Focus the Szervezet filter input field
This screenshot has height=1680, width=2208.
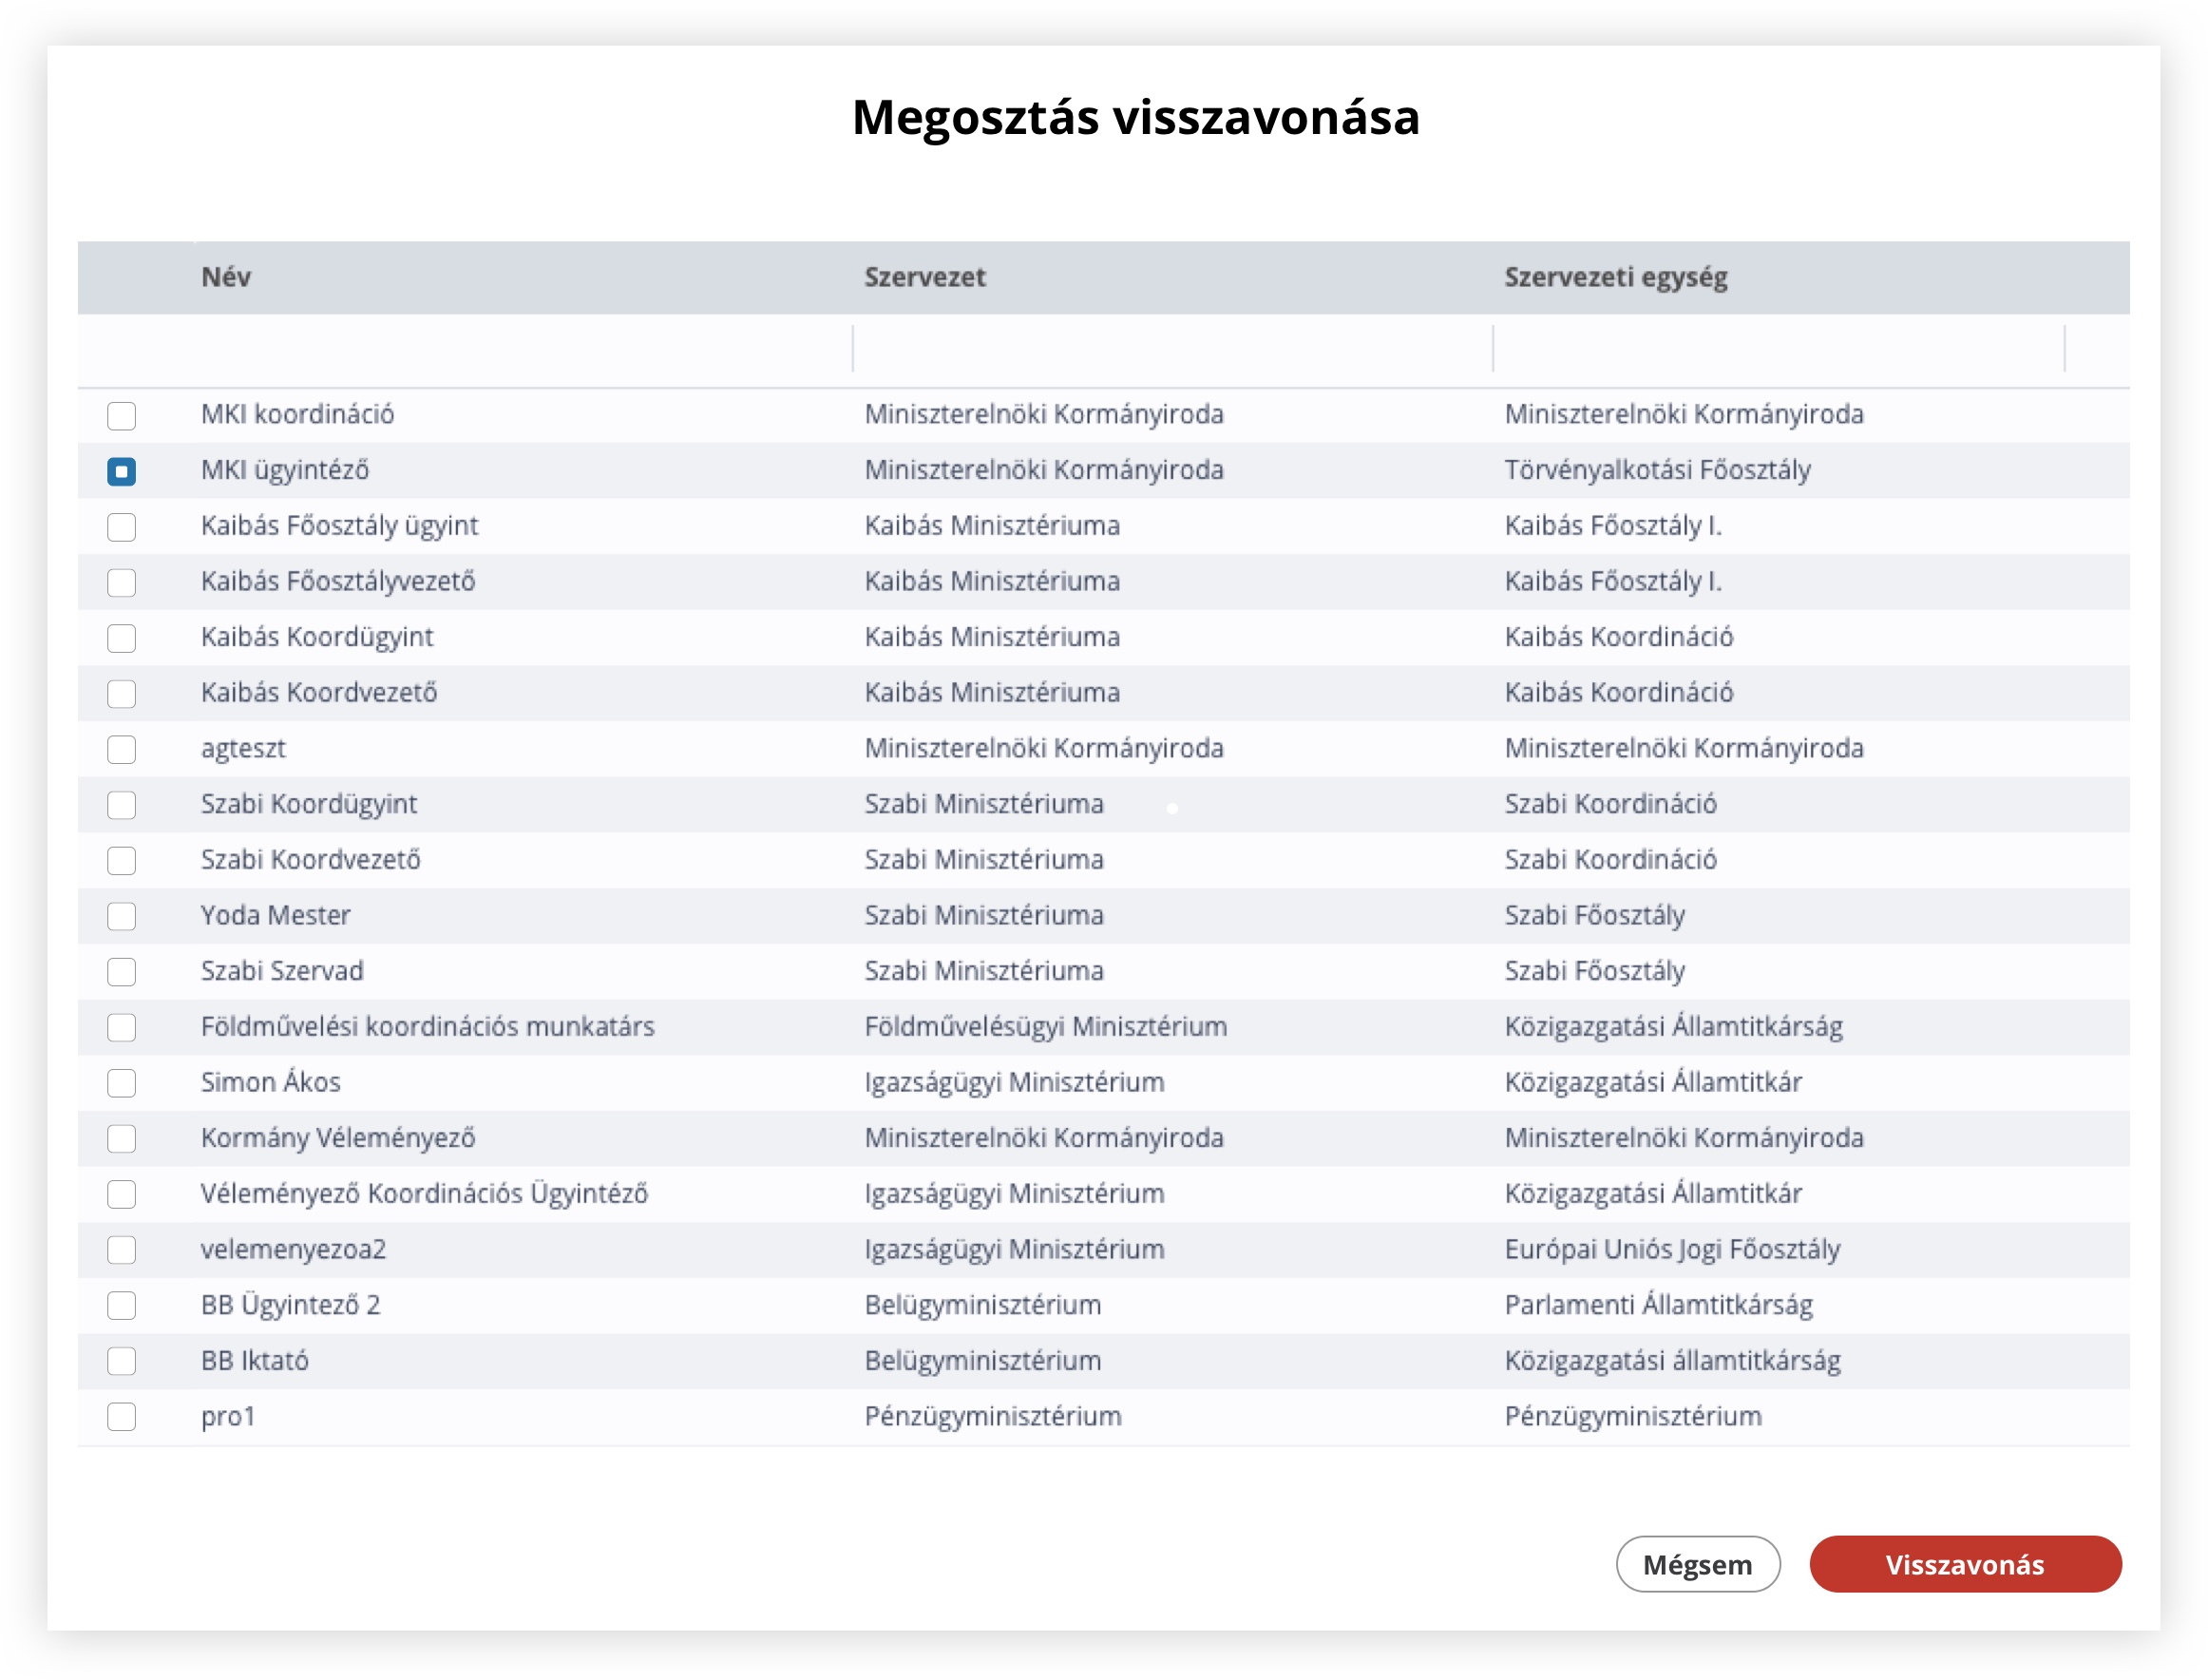tap(1171, 350)
